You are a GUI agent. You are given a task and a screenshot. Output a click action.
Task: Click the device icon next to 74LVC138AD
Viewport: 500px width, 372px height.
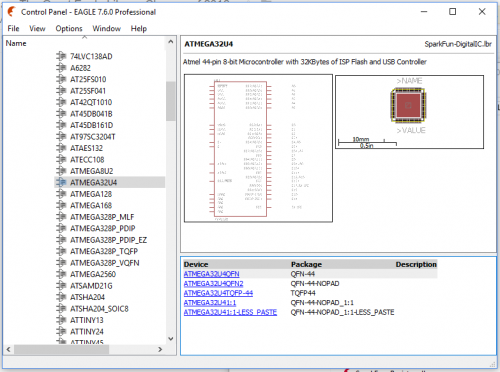(x=61, y=56)
